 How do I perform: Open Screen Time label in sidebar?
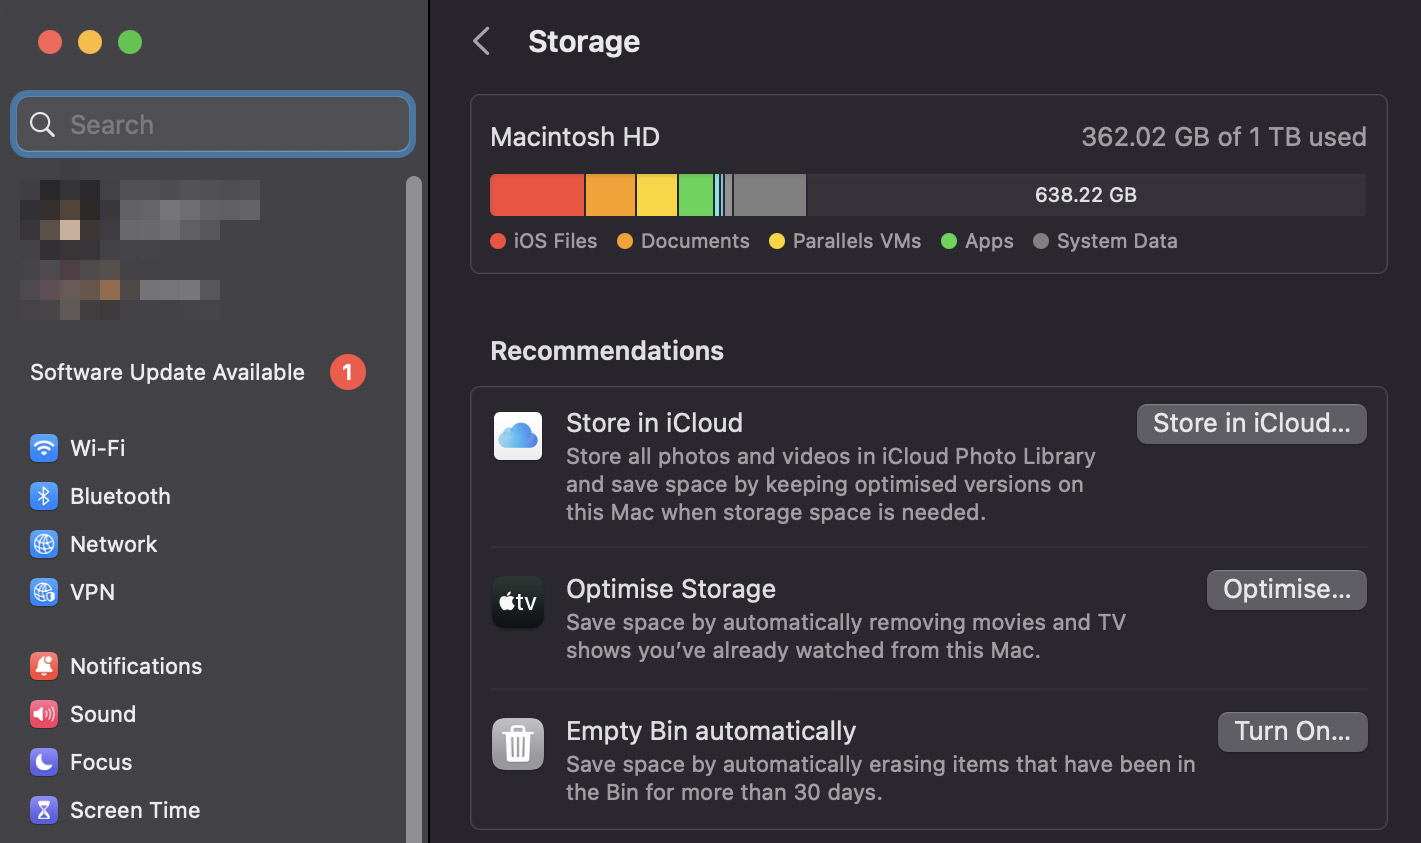(x=135, y=810)
